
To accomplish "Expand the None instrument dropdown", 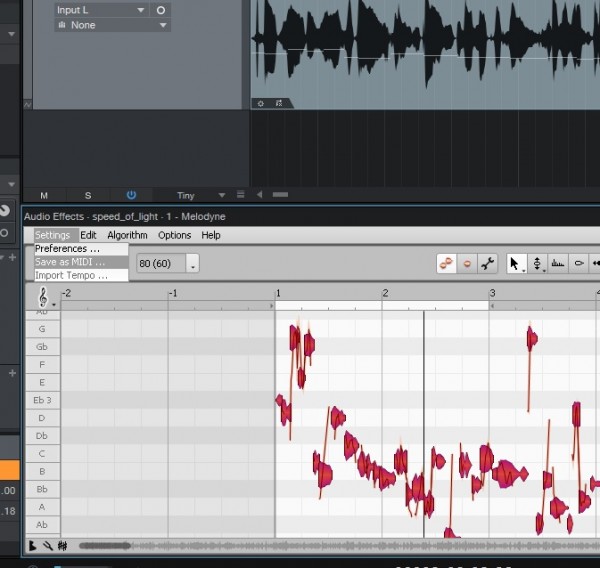I will 111,25.
